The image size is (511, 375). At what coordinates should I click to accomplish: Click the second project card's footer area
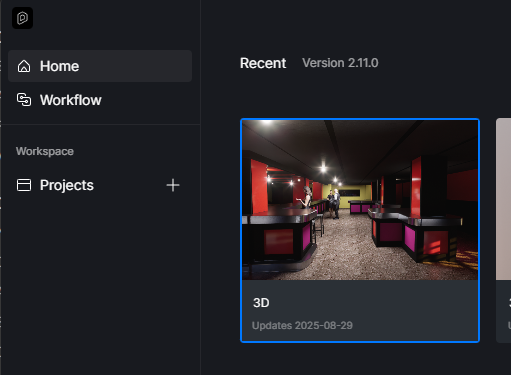tap(504, 311)
